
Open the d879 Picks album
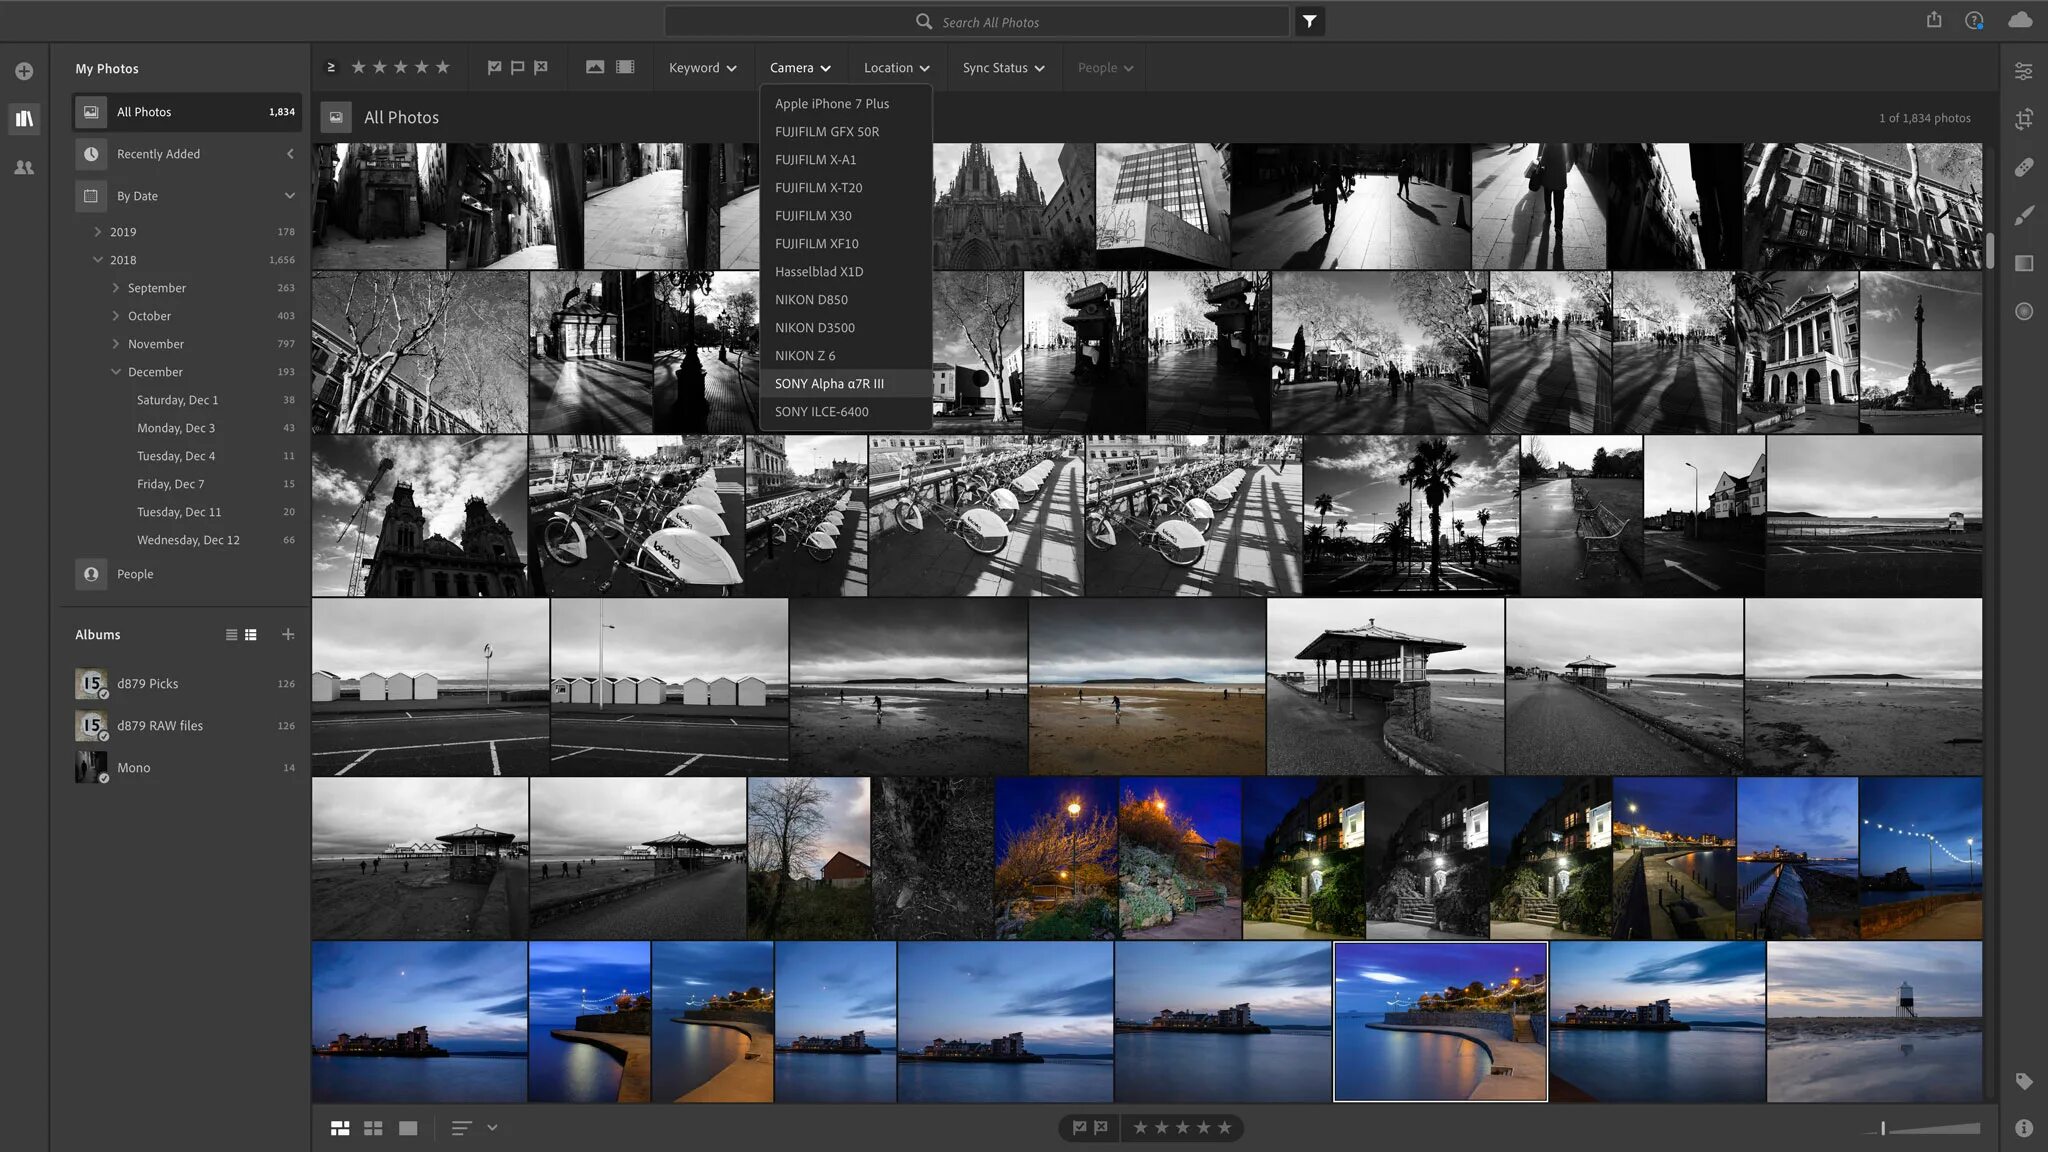147,684
